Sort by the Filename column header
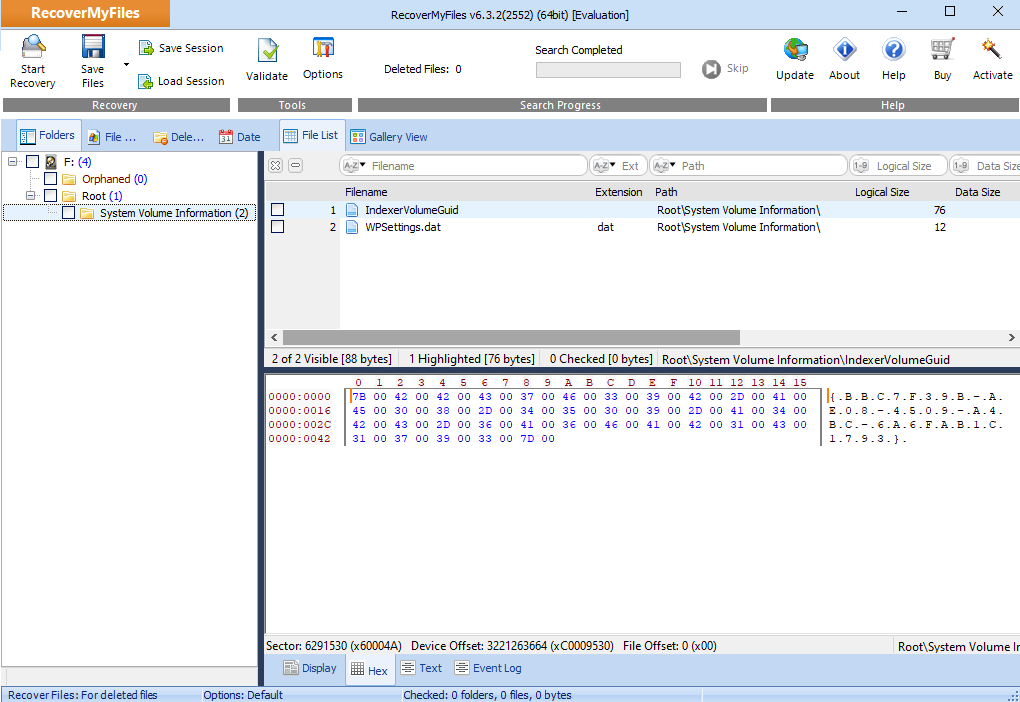Screen dimensions: 1020x702 366,192
